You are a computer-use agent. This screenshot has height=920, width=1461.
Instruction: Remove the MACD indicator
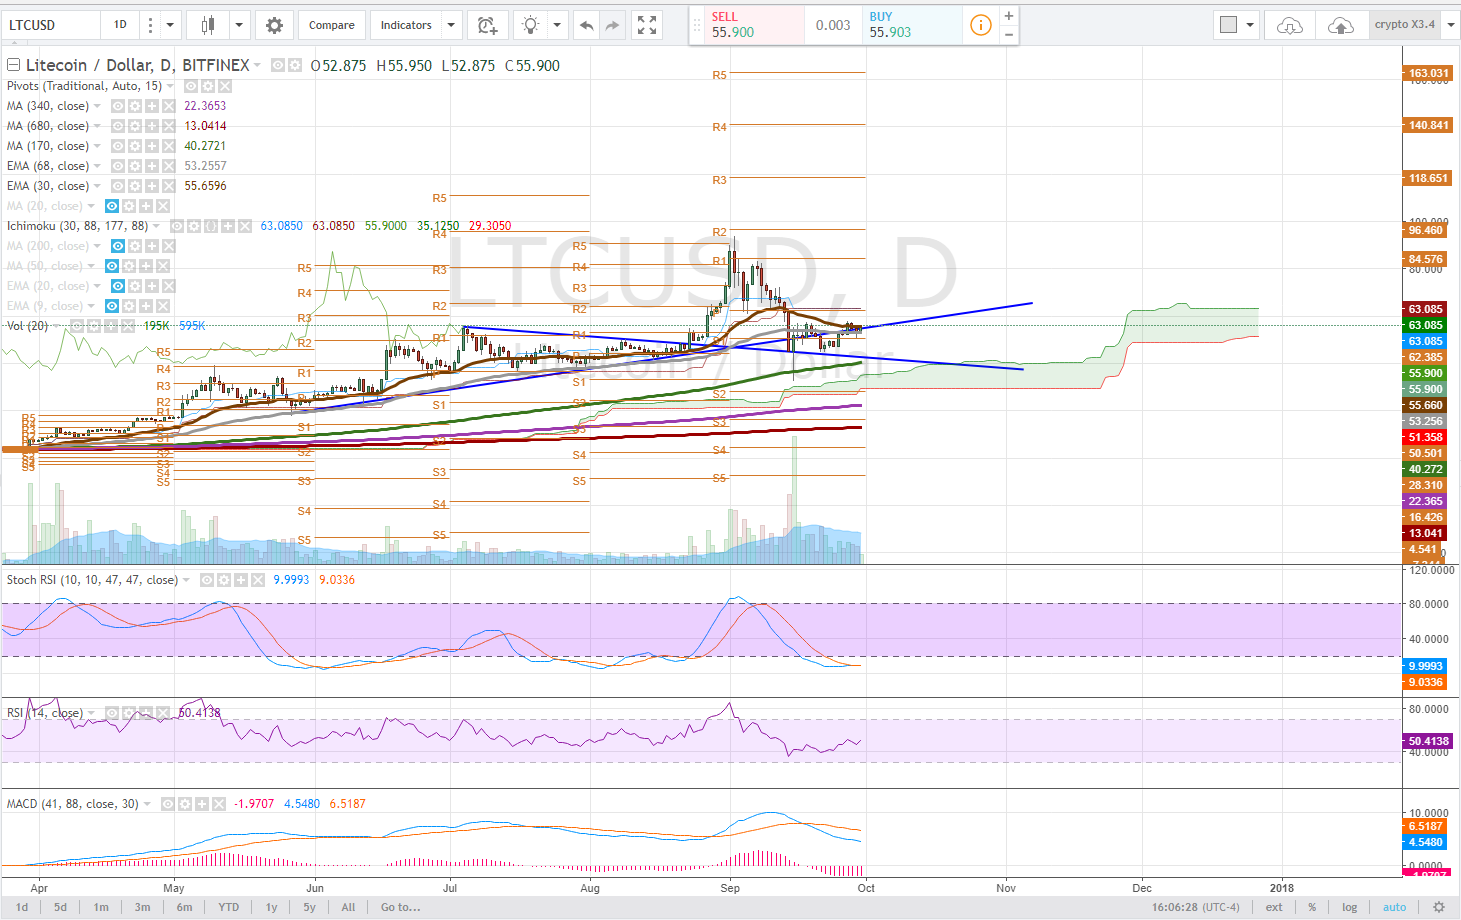(219, 804)
